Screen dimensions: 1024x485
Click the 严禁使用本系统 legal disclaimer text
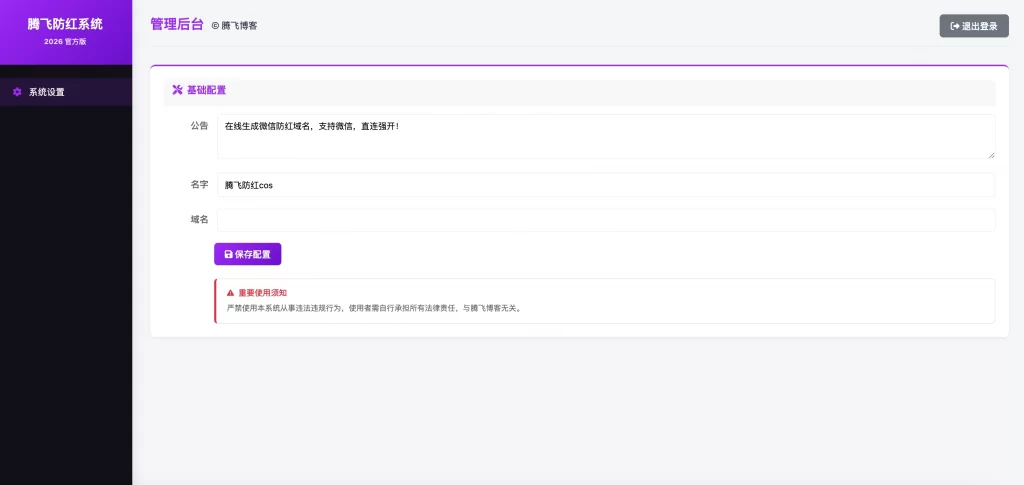[x=374, y=308]
